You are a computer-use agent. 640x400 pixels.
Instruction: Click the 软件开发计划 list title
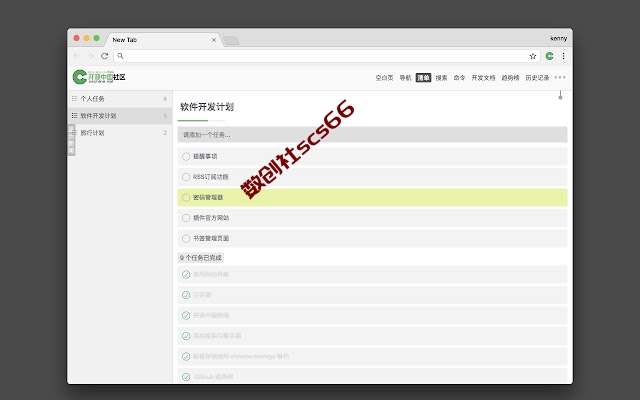click(x=207, y=107)
